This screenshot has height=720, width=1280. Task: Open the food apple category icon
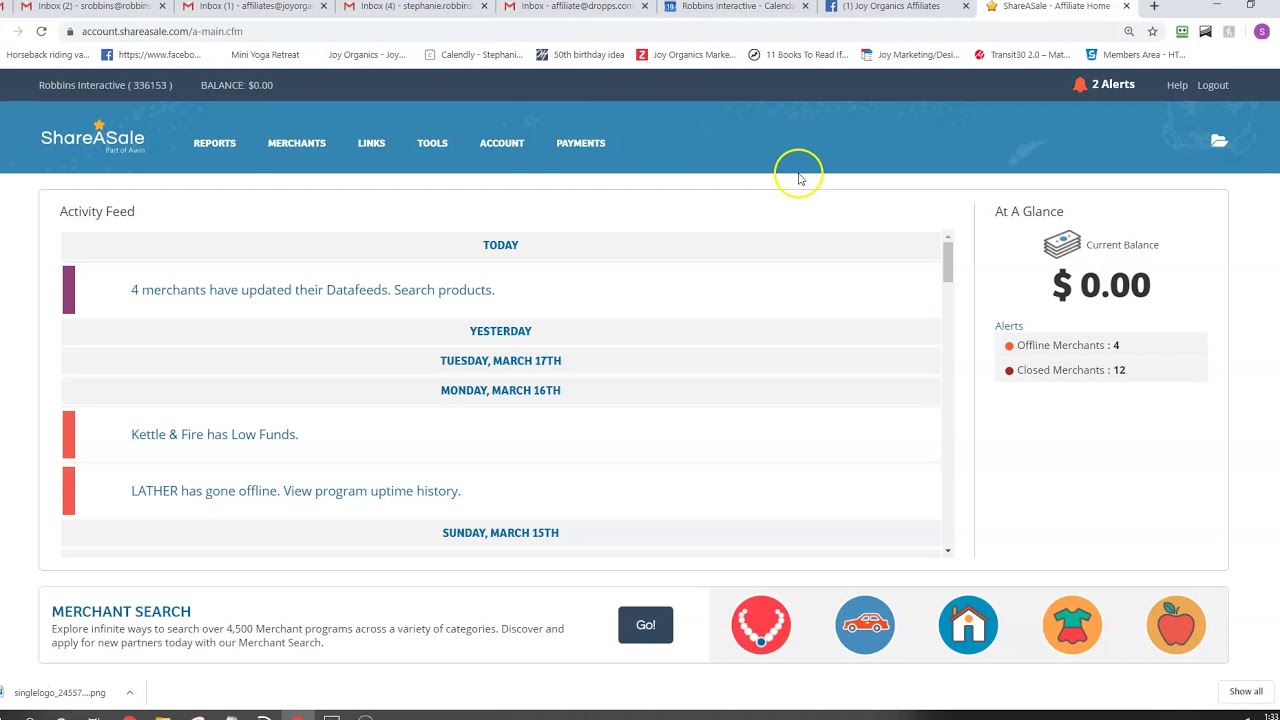[1176, 625]
